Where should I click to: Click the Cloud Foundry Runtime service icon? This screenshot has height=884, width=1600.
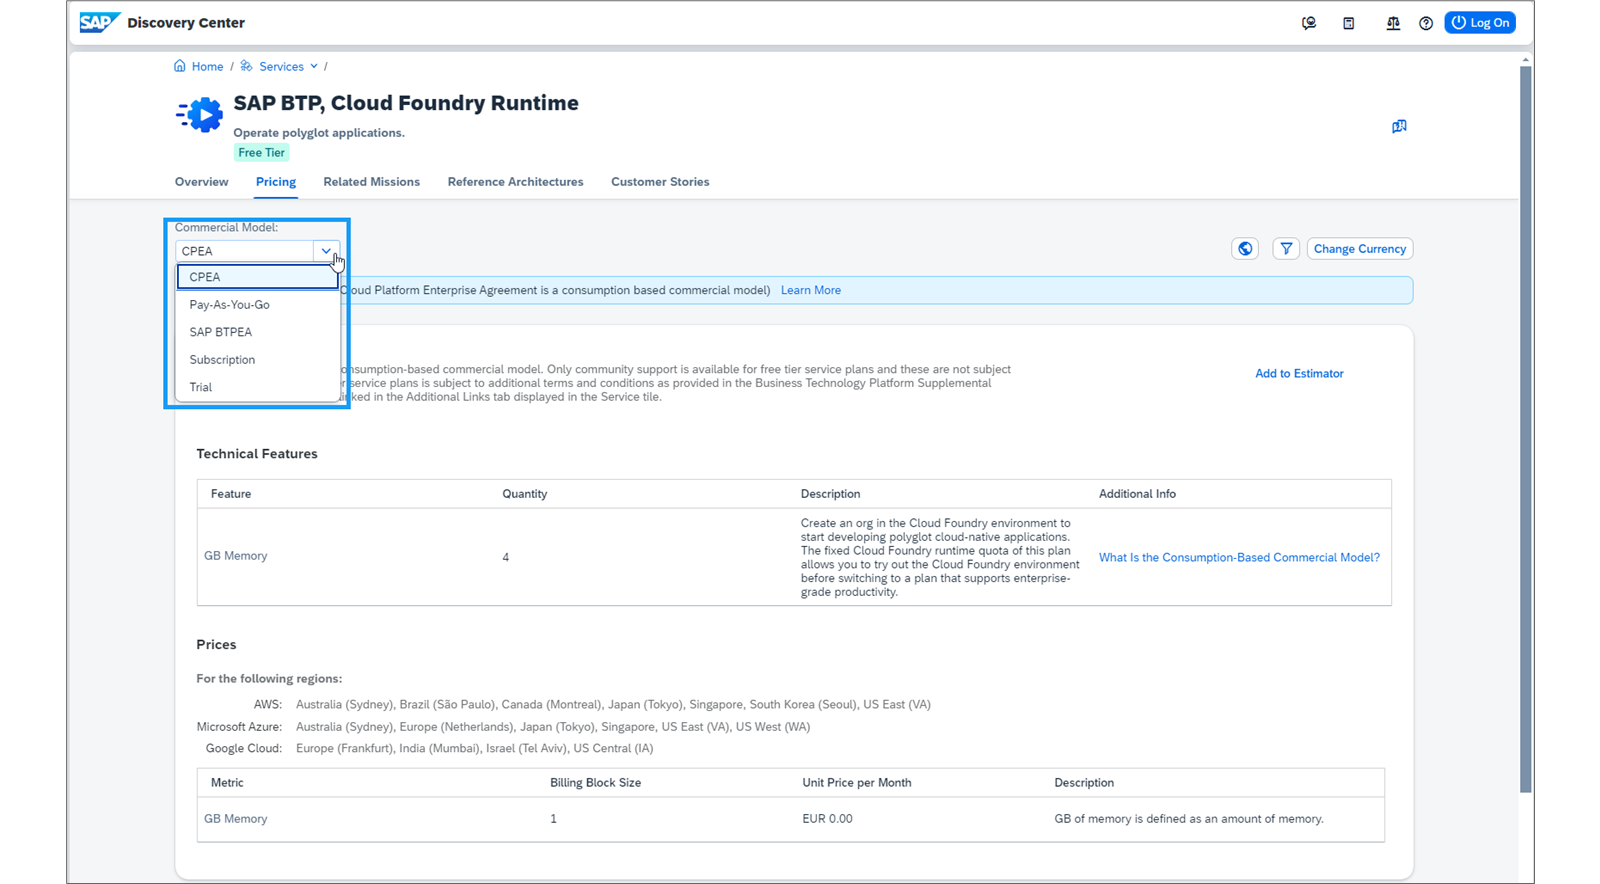click(x=200, y=115)
